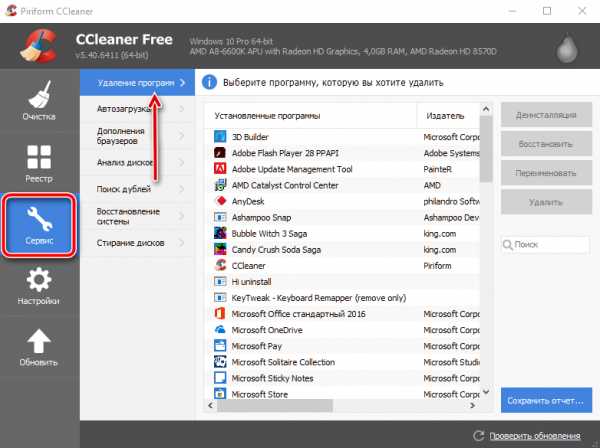Open the Поиск дублей tab
Screen dimensions: 600x448
[137, 189]
